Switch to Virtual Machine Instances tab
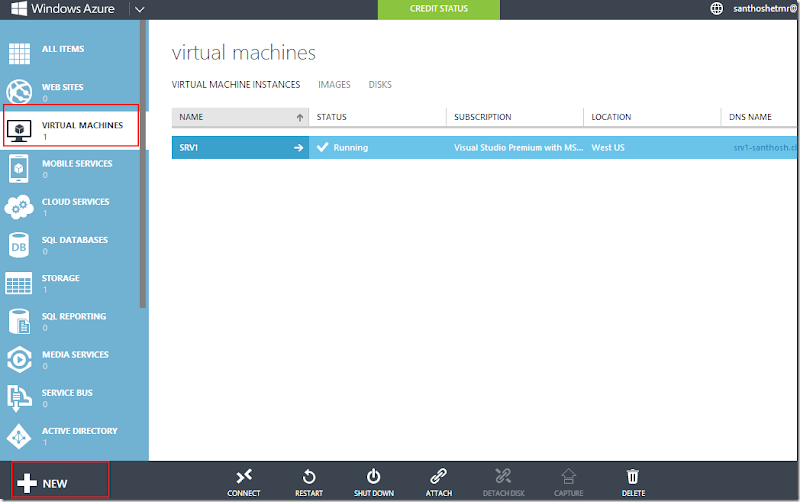 tap(236, 85)
